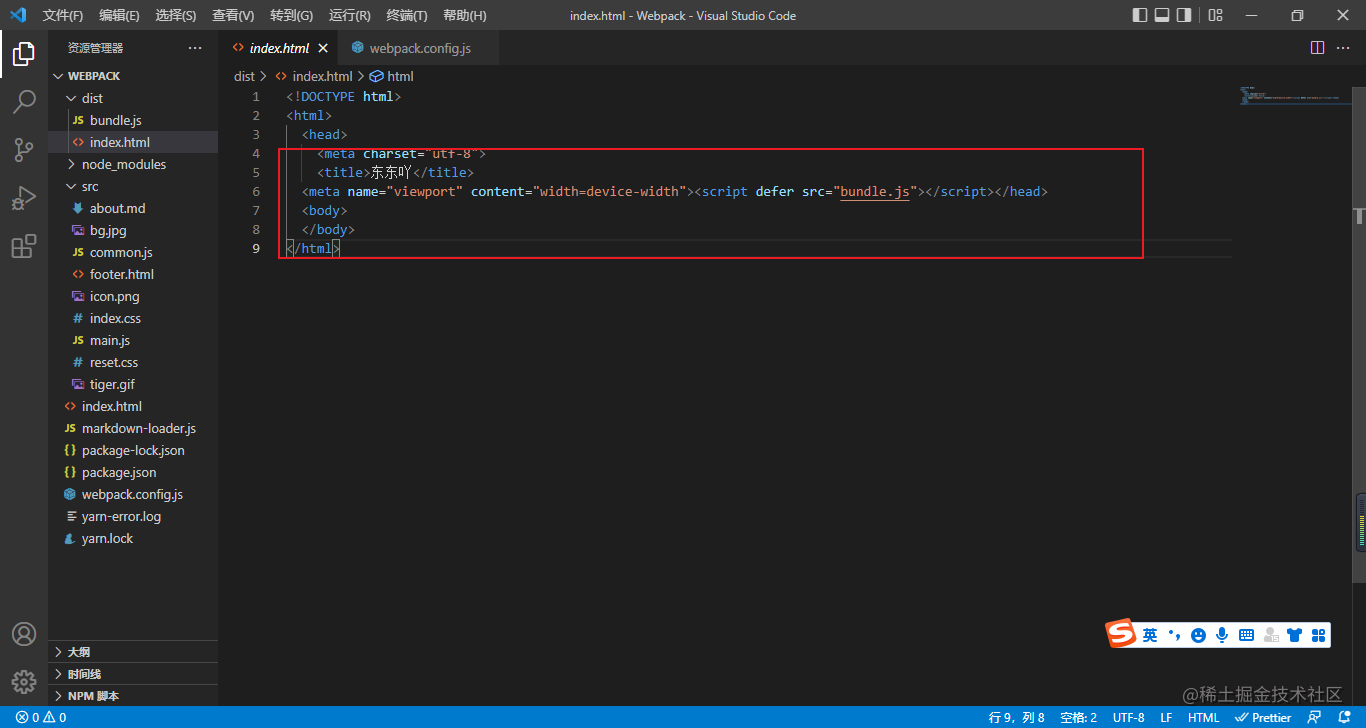This screenshot has height=728, width=1366.
Task: Click the VS Code logo icon
Action: tap(18, 15)
